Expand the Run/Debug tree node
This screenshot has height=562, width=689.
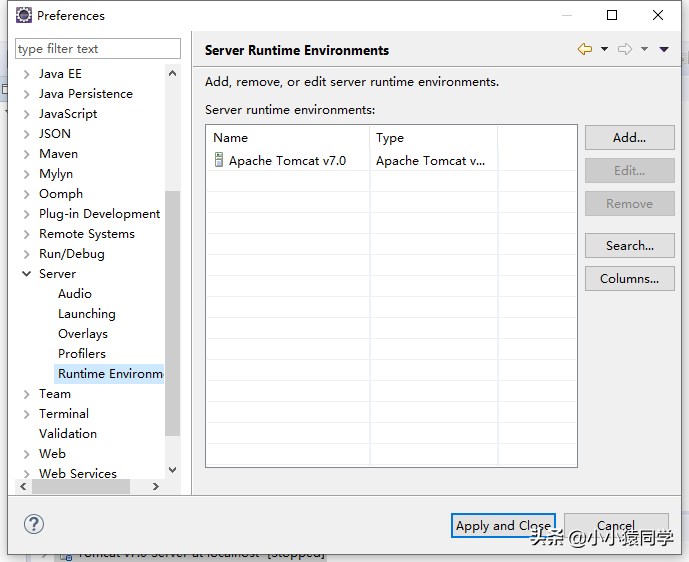(x=27, y=254)
